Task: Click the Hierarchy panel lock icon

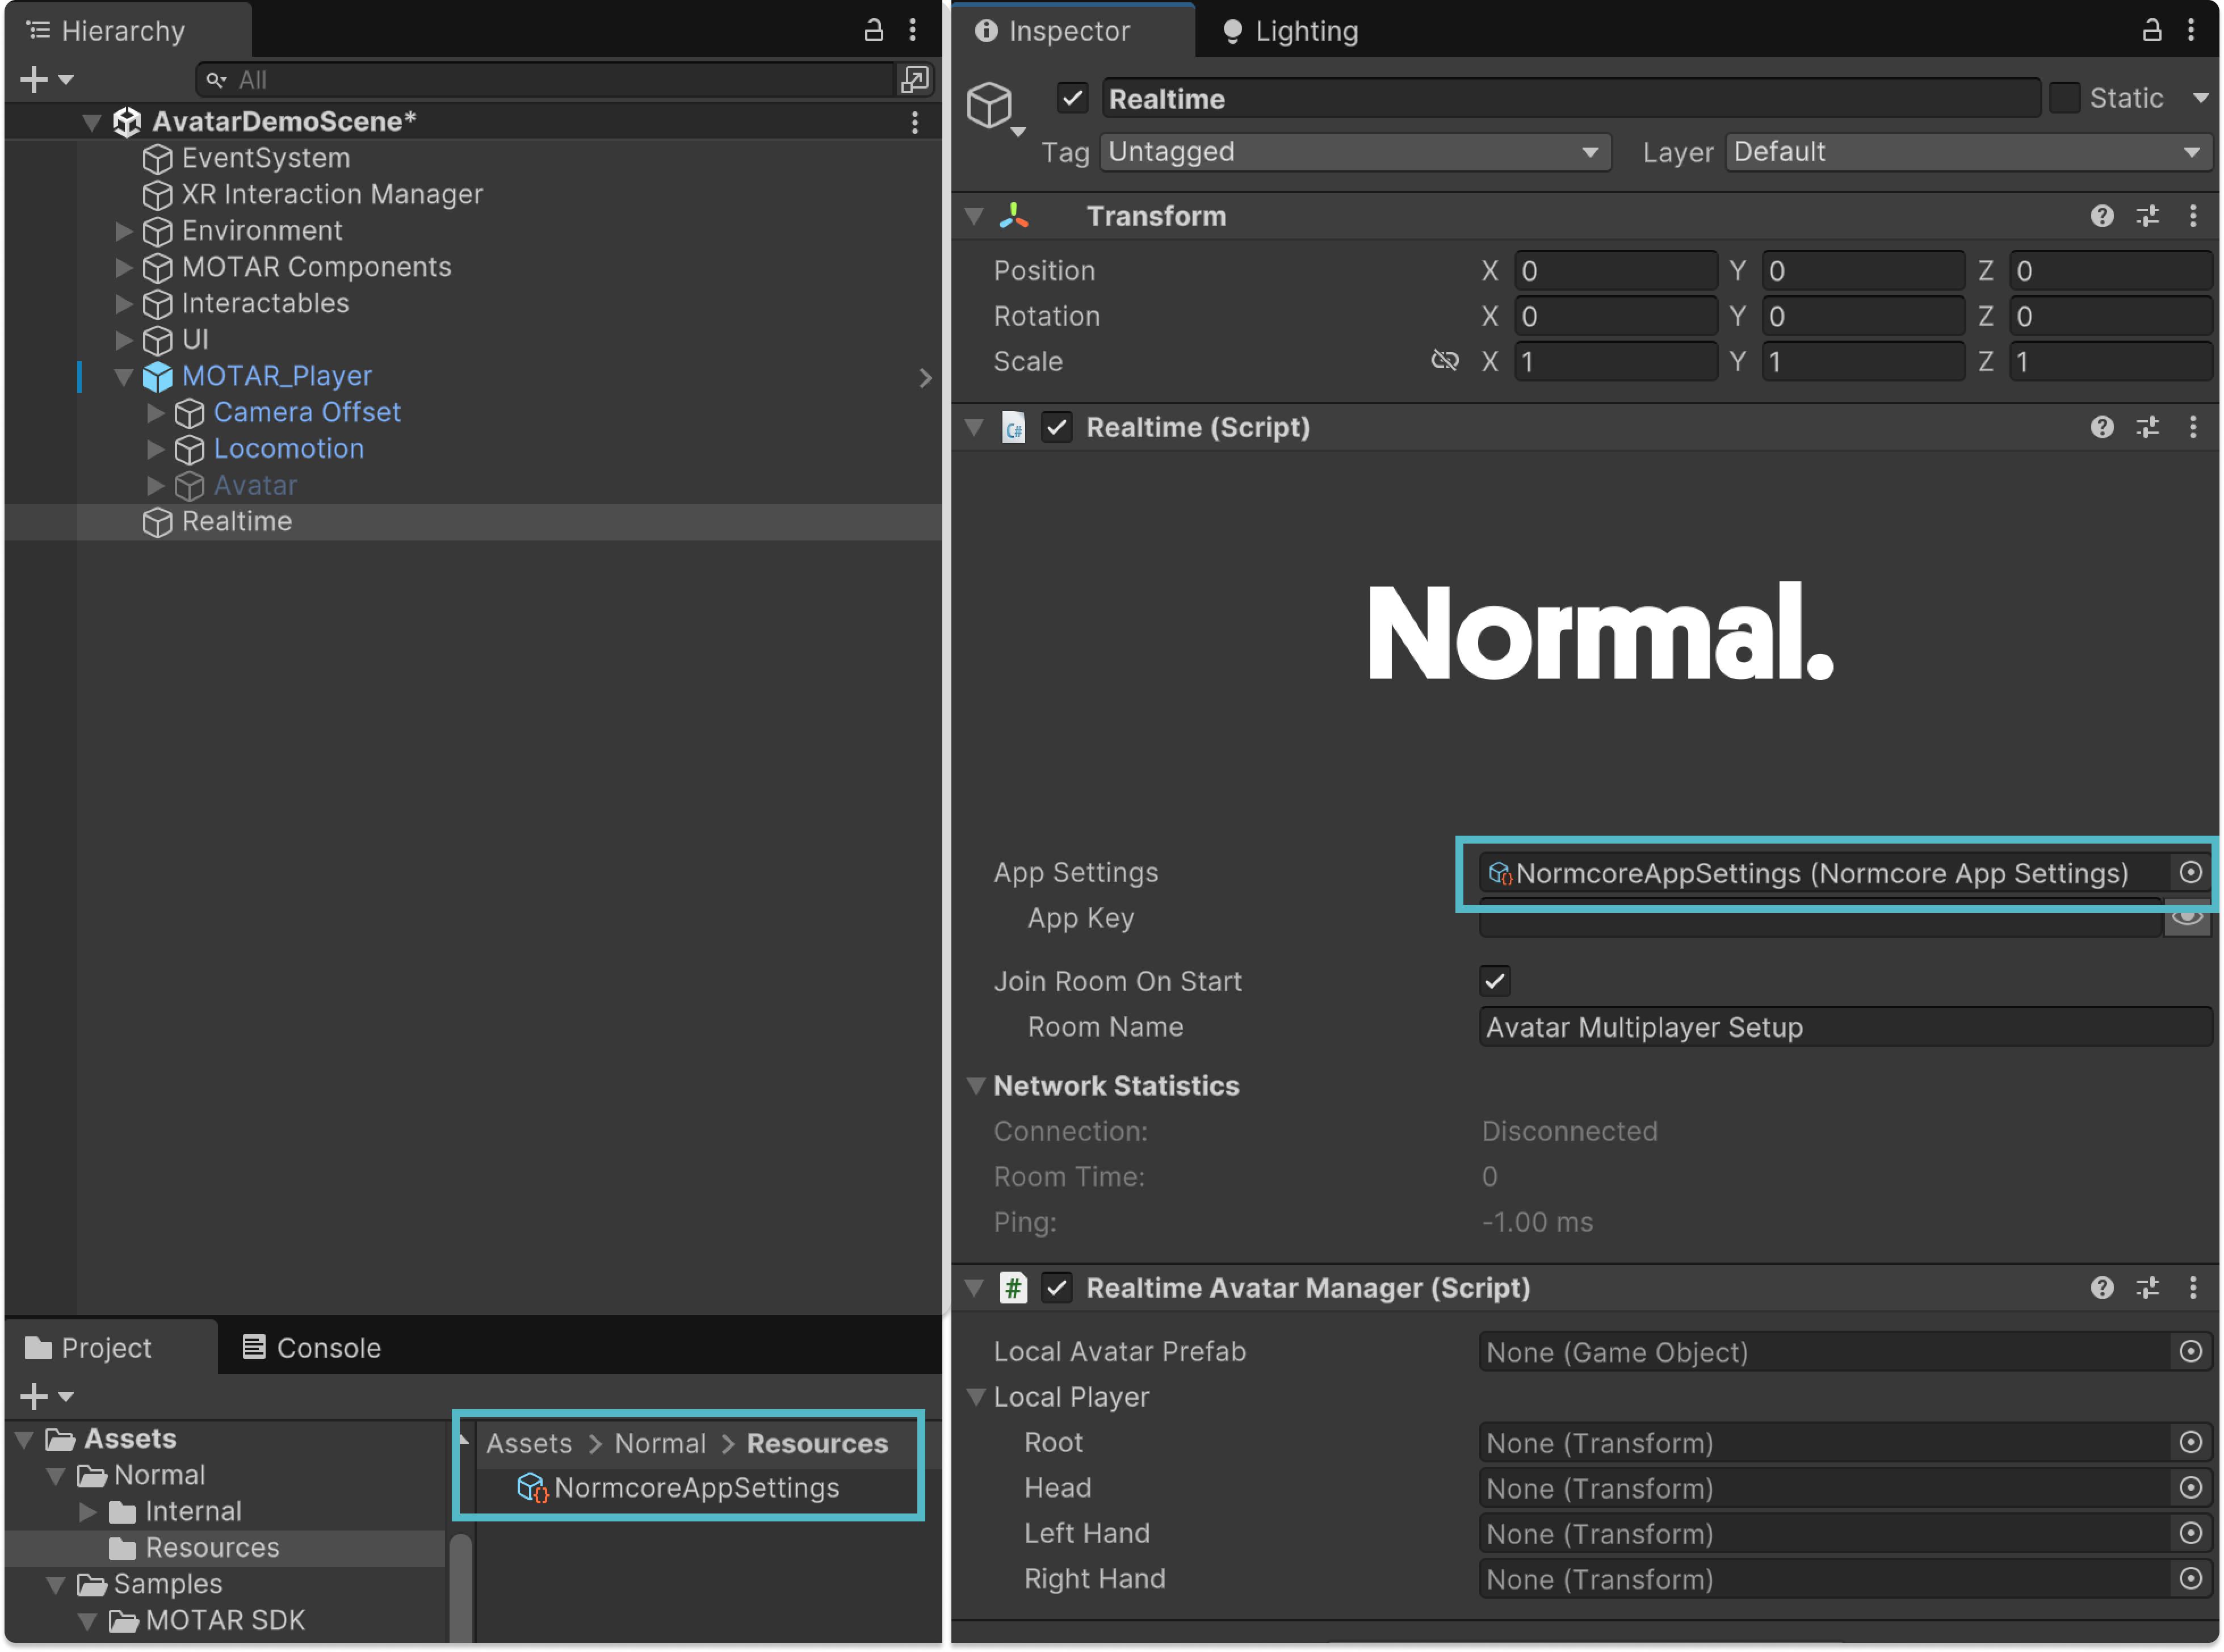Action: point(873,30)
